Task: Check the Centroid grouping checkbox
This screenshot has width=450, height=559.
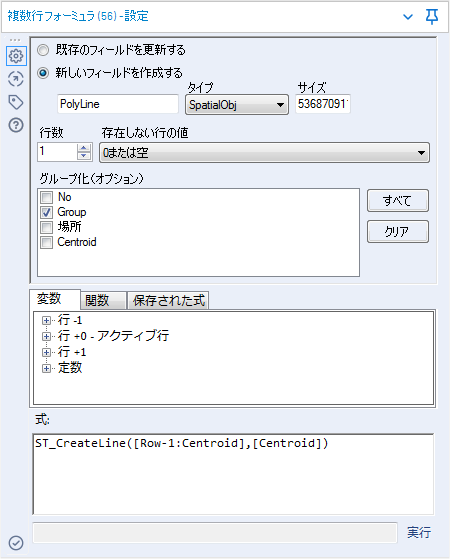Action: (46, 242)
